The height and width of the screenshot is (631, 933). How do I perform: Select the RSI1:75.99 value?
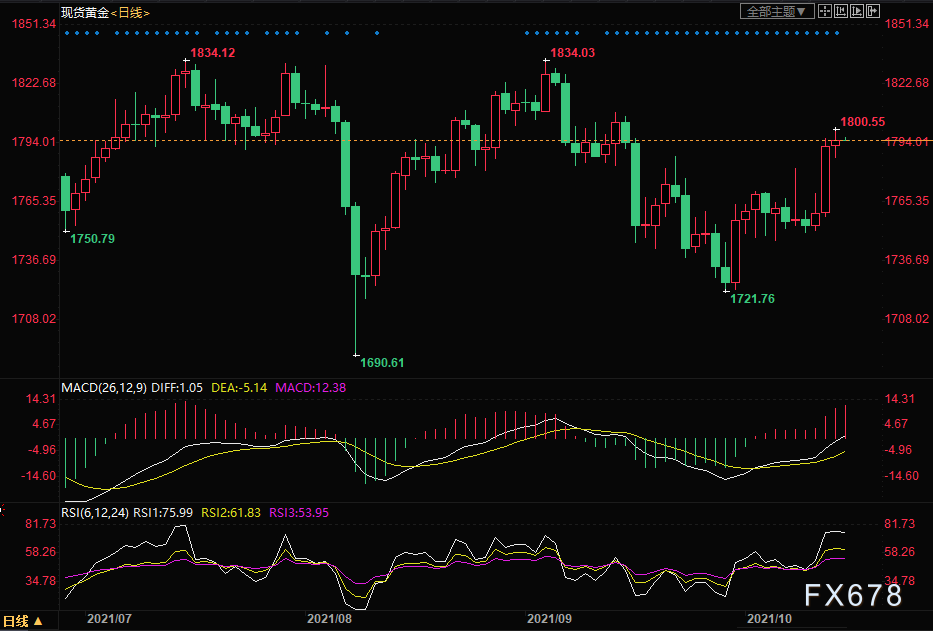pos(162,513)
